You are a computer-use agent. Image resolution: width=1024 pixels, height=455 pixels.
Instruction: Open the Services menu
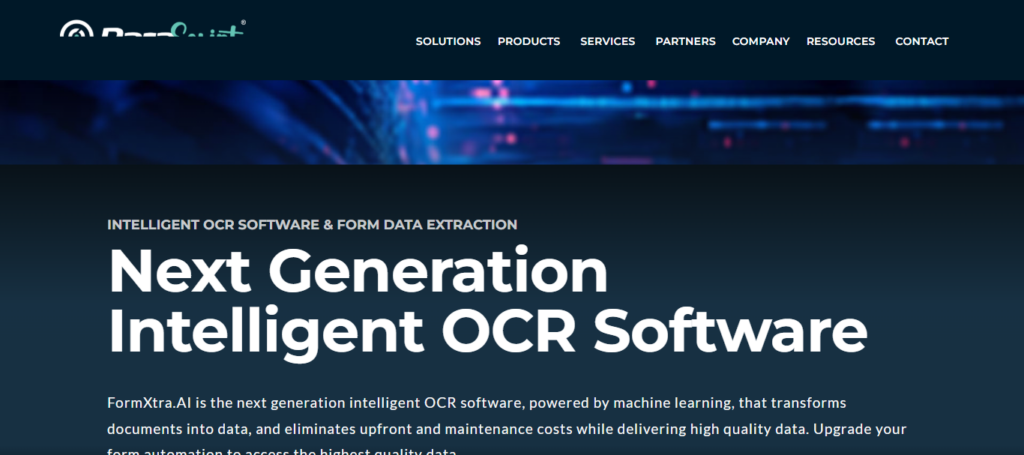point(607,41)
